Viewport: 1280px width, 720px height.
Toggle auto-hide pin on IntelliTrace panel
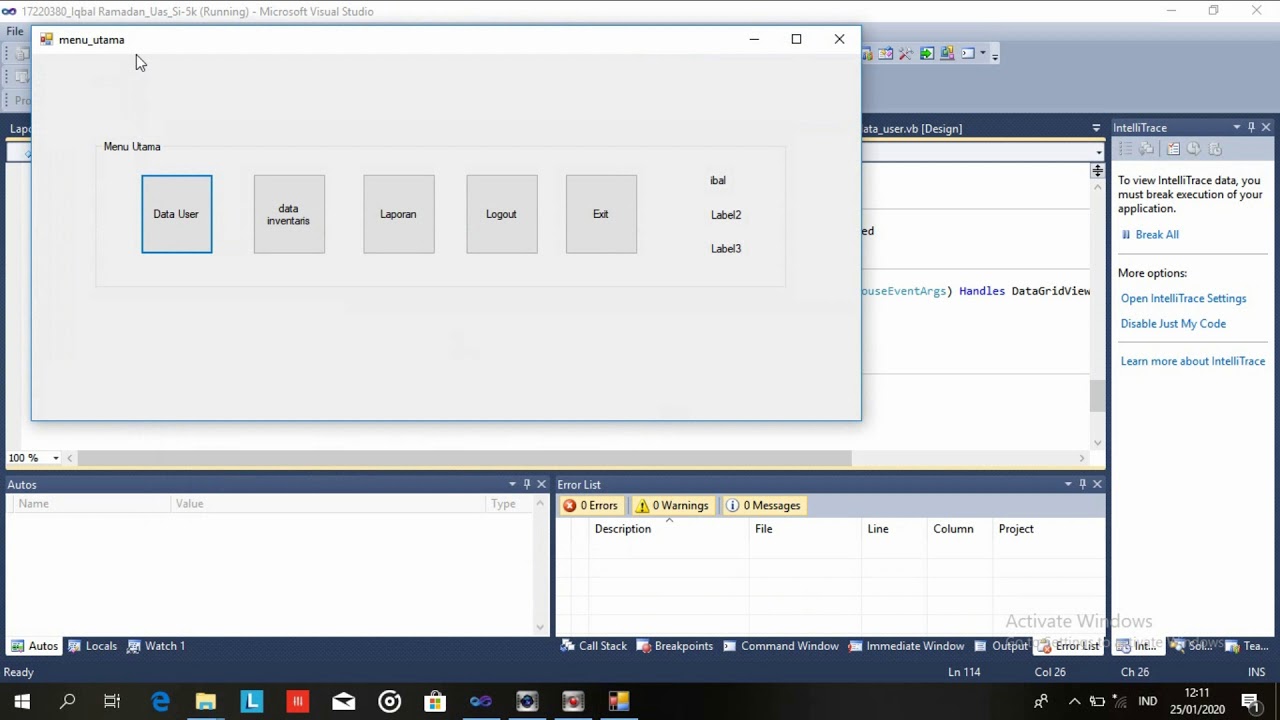(x=1251, y=127)
